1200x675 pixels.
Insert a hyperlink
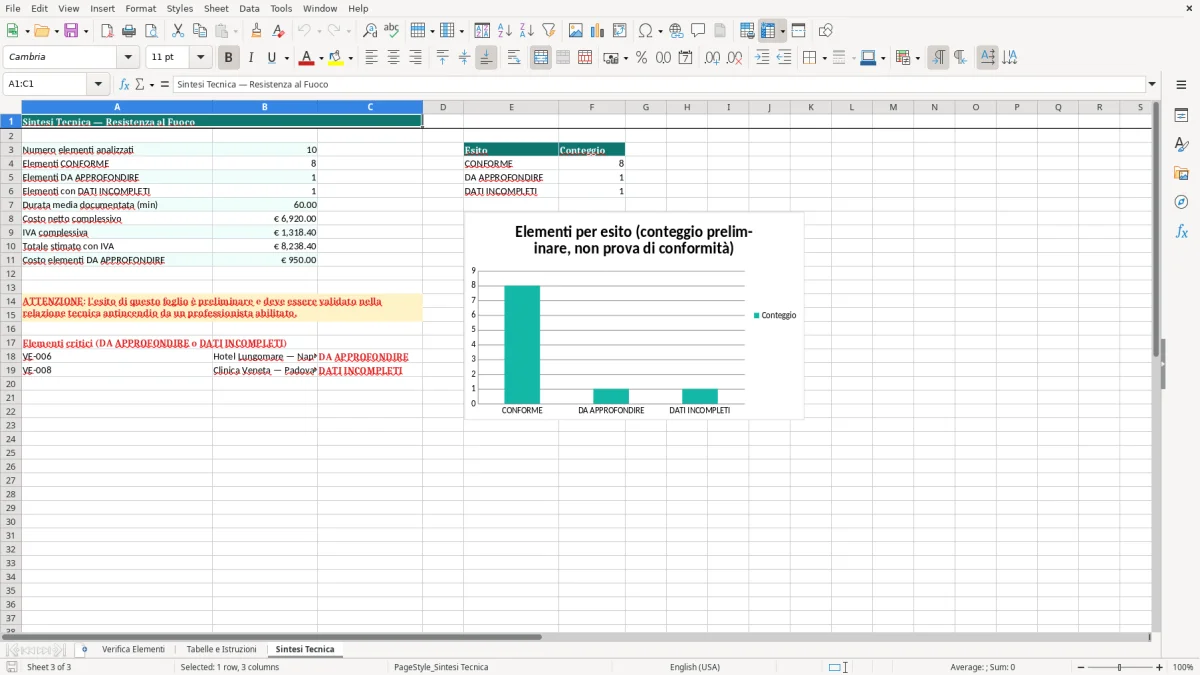coord(676,31)
